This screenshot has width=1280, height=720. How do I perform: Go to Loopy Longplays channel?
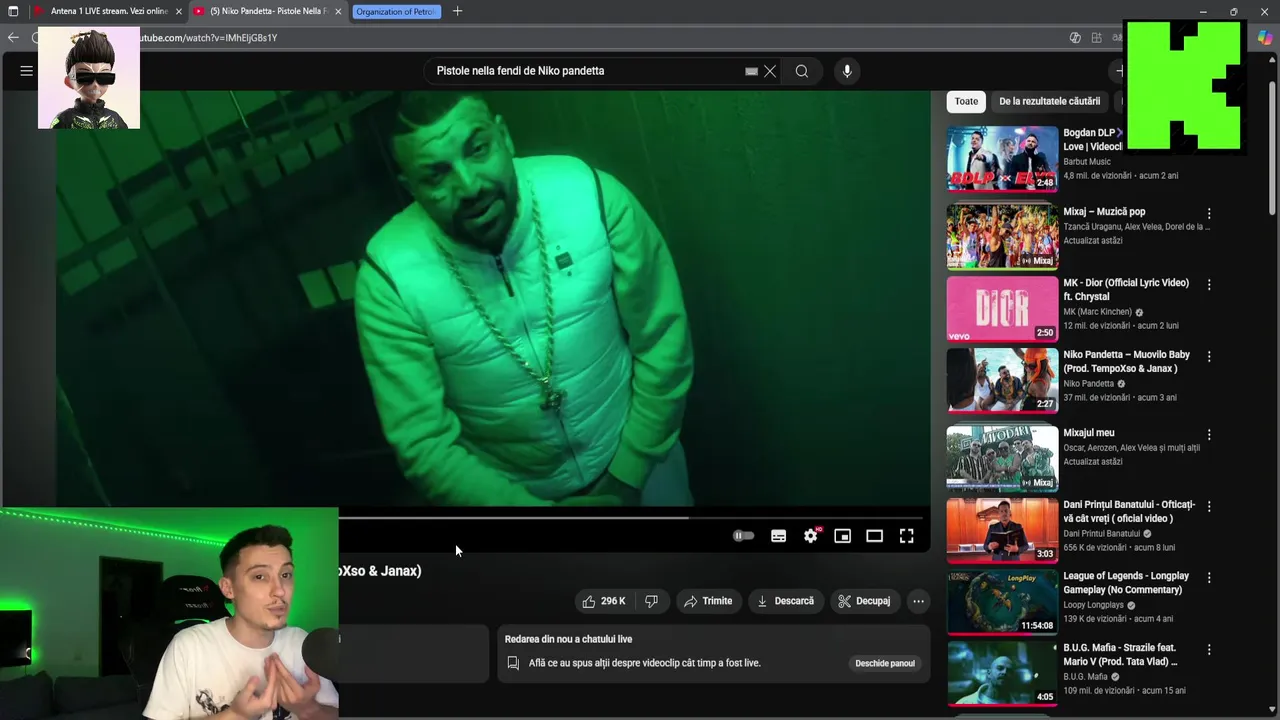click(1093, 605)
